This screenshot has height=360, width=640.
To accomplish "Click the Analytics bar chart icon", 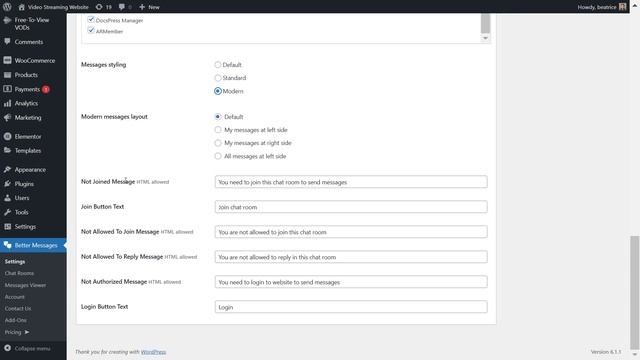I will (x=7, y=103).
